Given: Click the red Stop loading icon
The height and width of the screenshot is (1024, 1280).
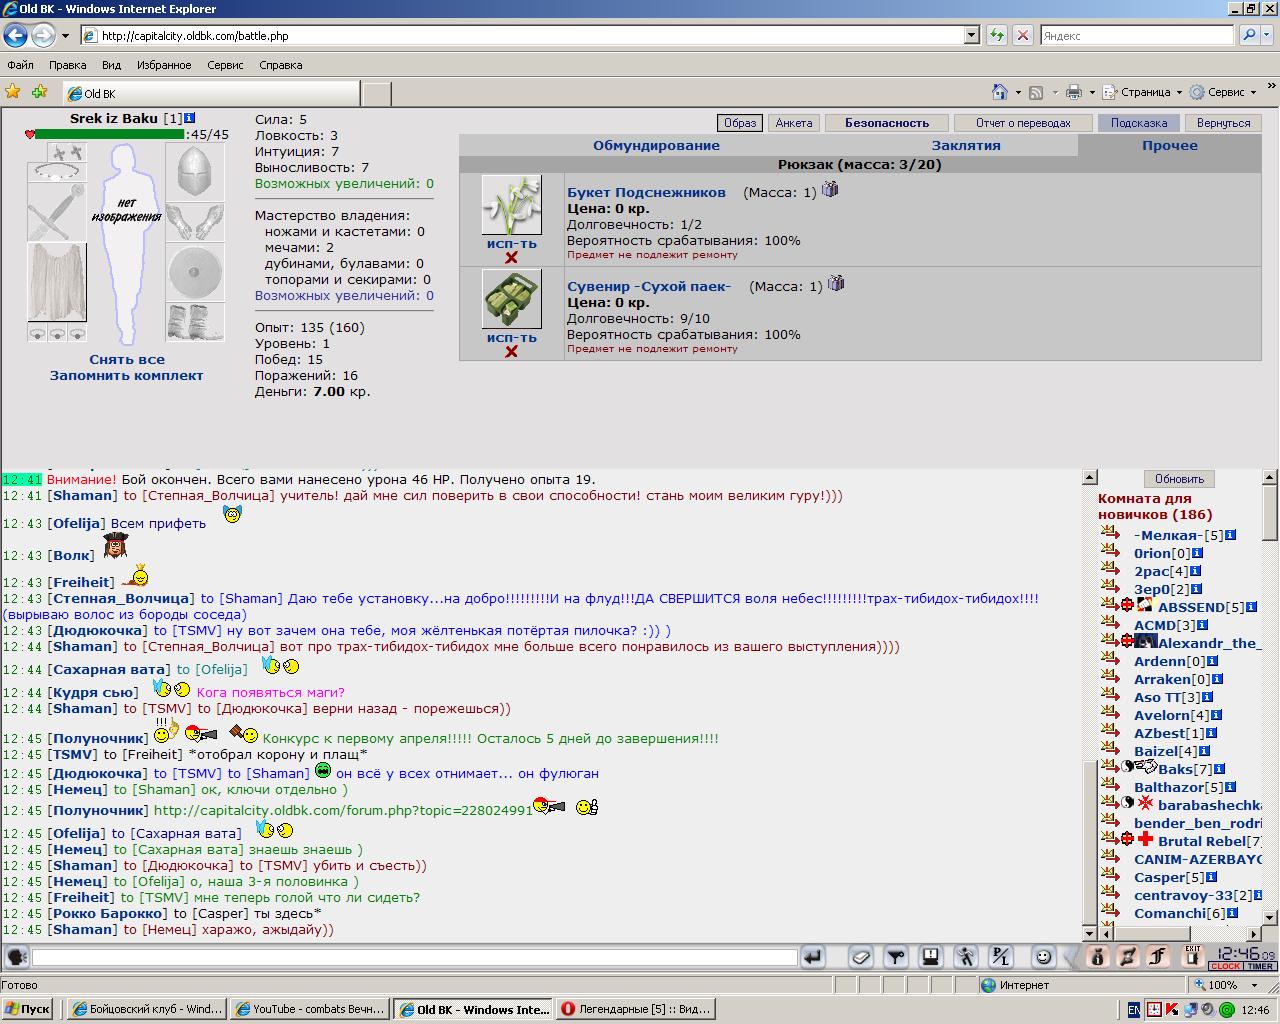Looking at the screenshot, I should pos(1022,35).
